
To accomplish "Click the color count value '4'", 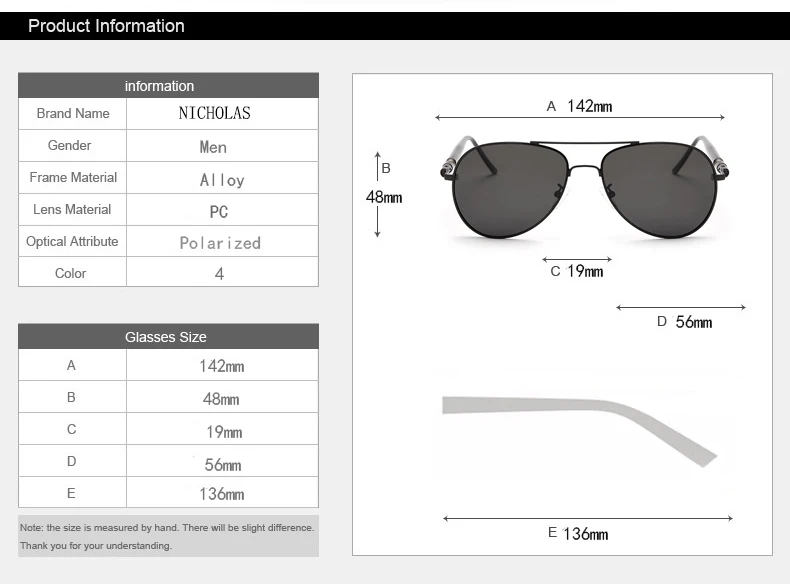I will point(219,274).
